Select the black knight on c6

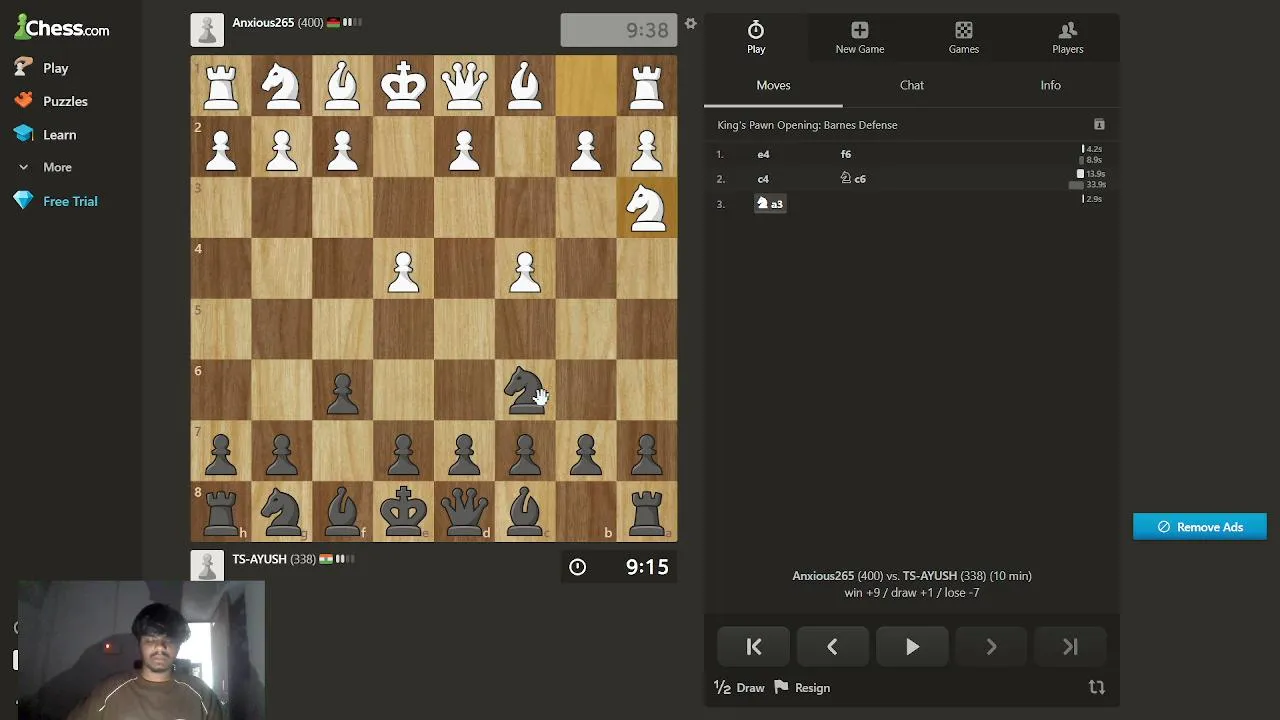[525, 390]
